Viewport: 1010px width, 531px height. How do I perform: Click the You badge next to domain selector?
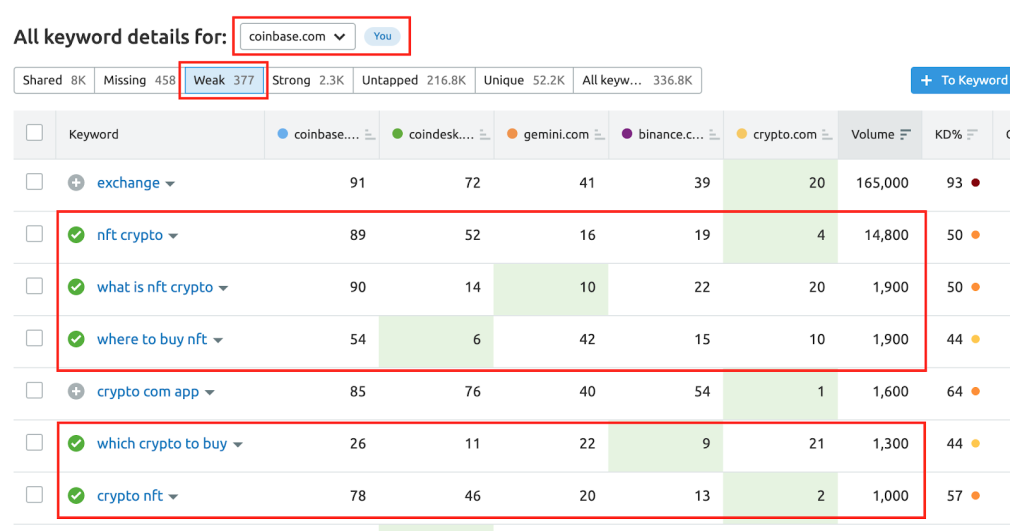pos(382,36)
